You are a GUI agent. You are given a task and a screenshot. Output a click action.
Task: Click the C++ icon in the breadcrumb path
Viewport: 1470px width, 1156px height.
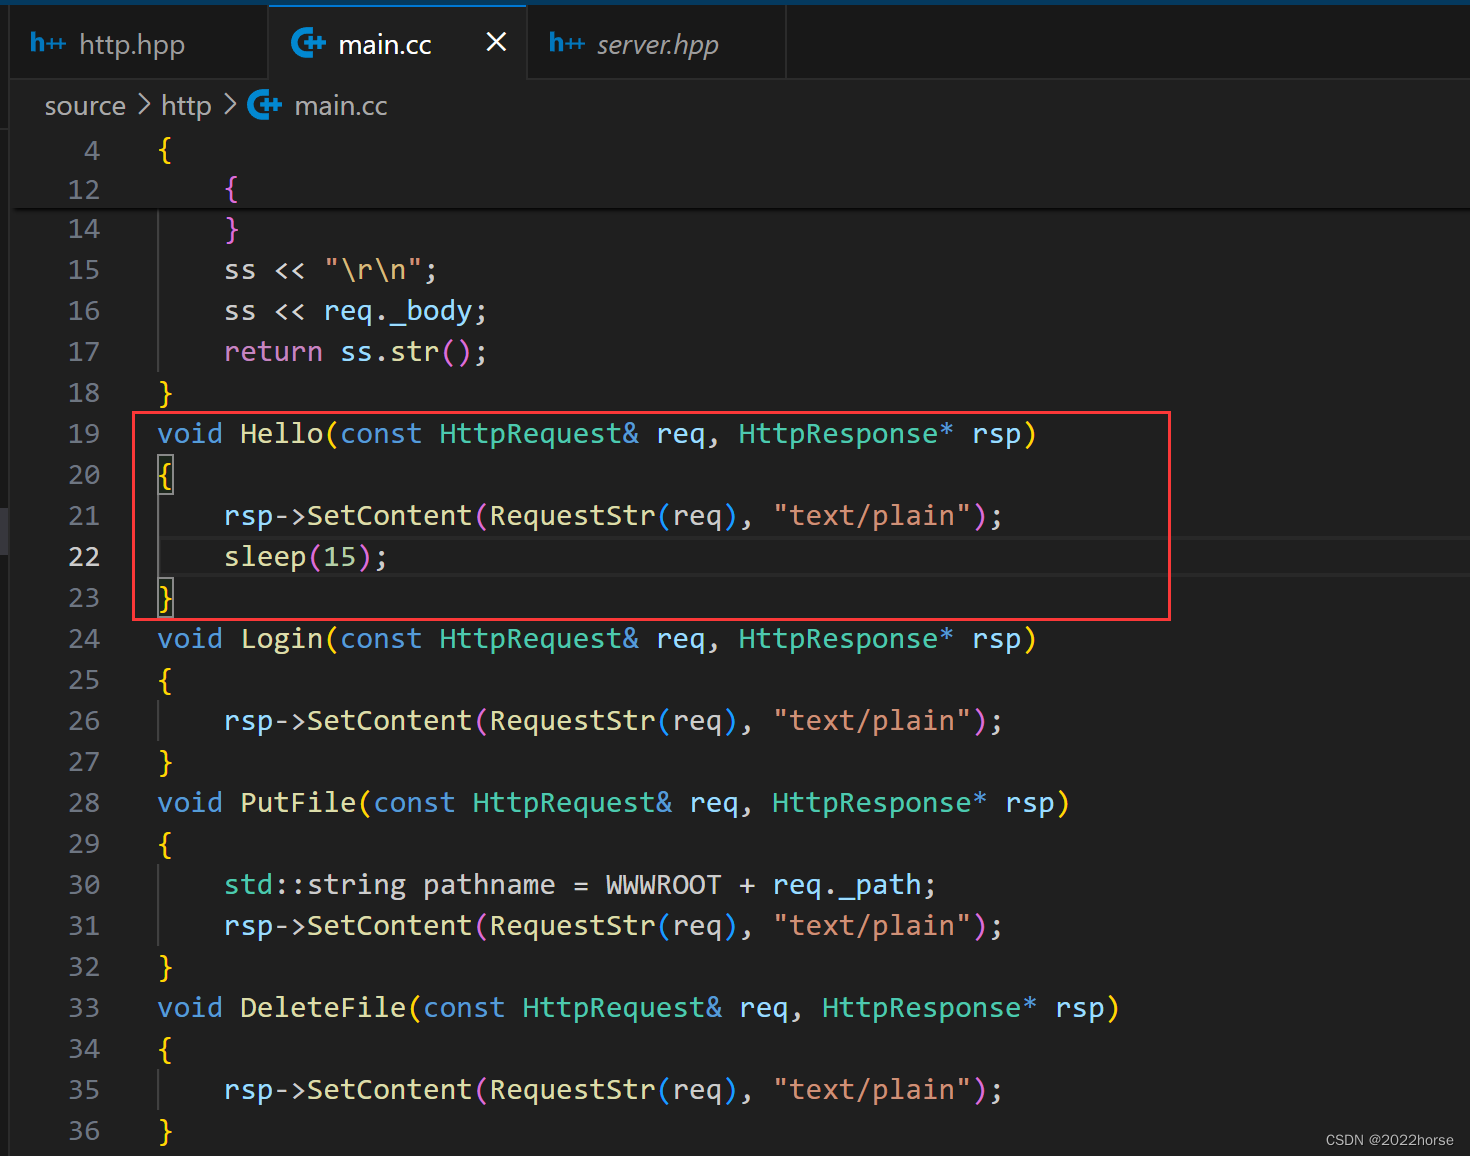click(264, 105)
